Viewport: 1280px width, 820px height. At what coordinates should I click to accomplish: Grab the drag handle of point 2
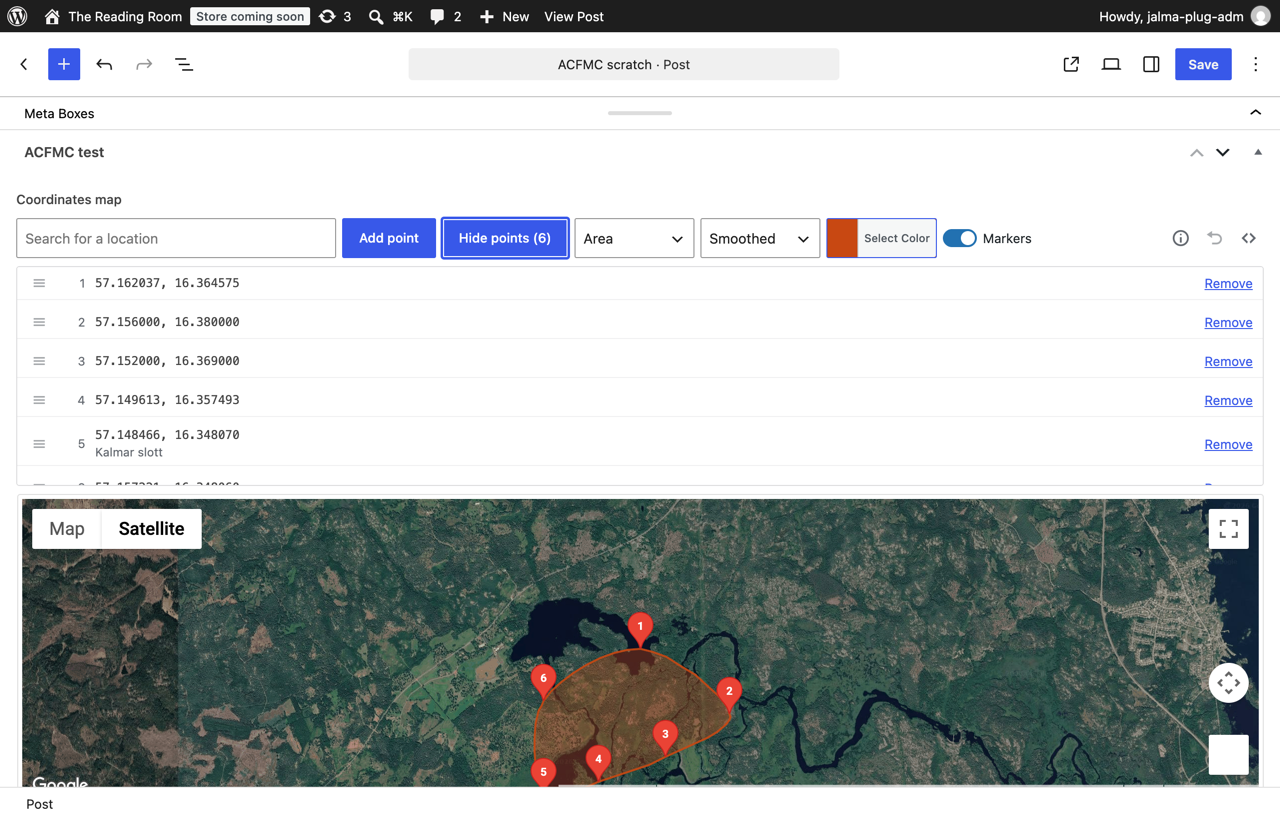(39, 322)
